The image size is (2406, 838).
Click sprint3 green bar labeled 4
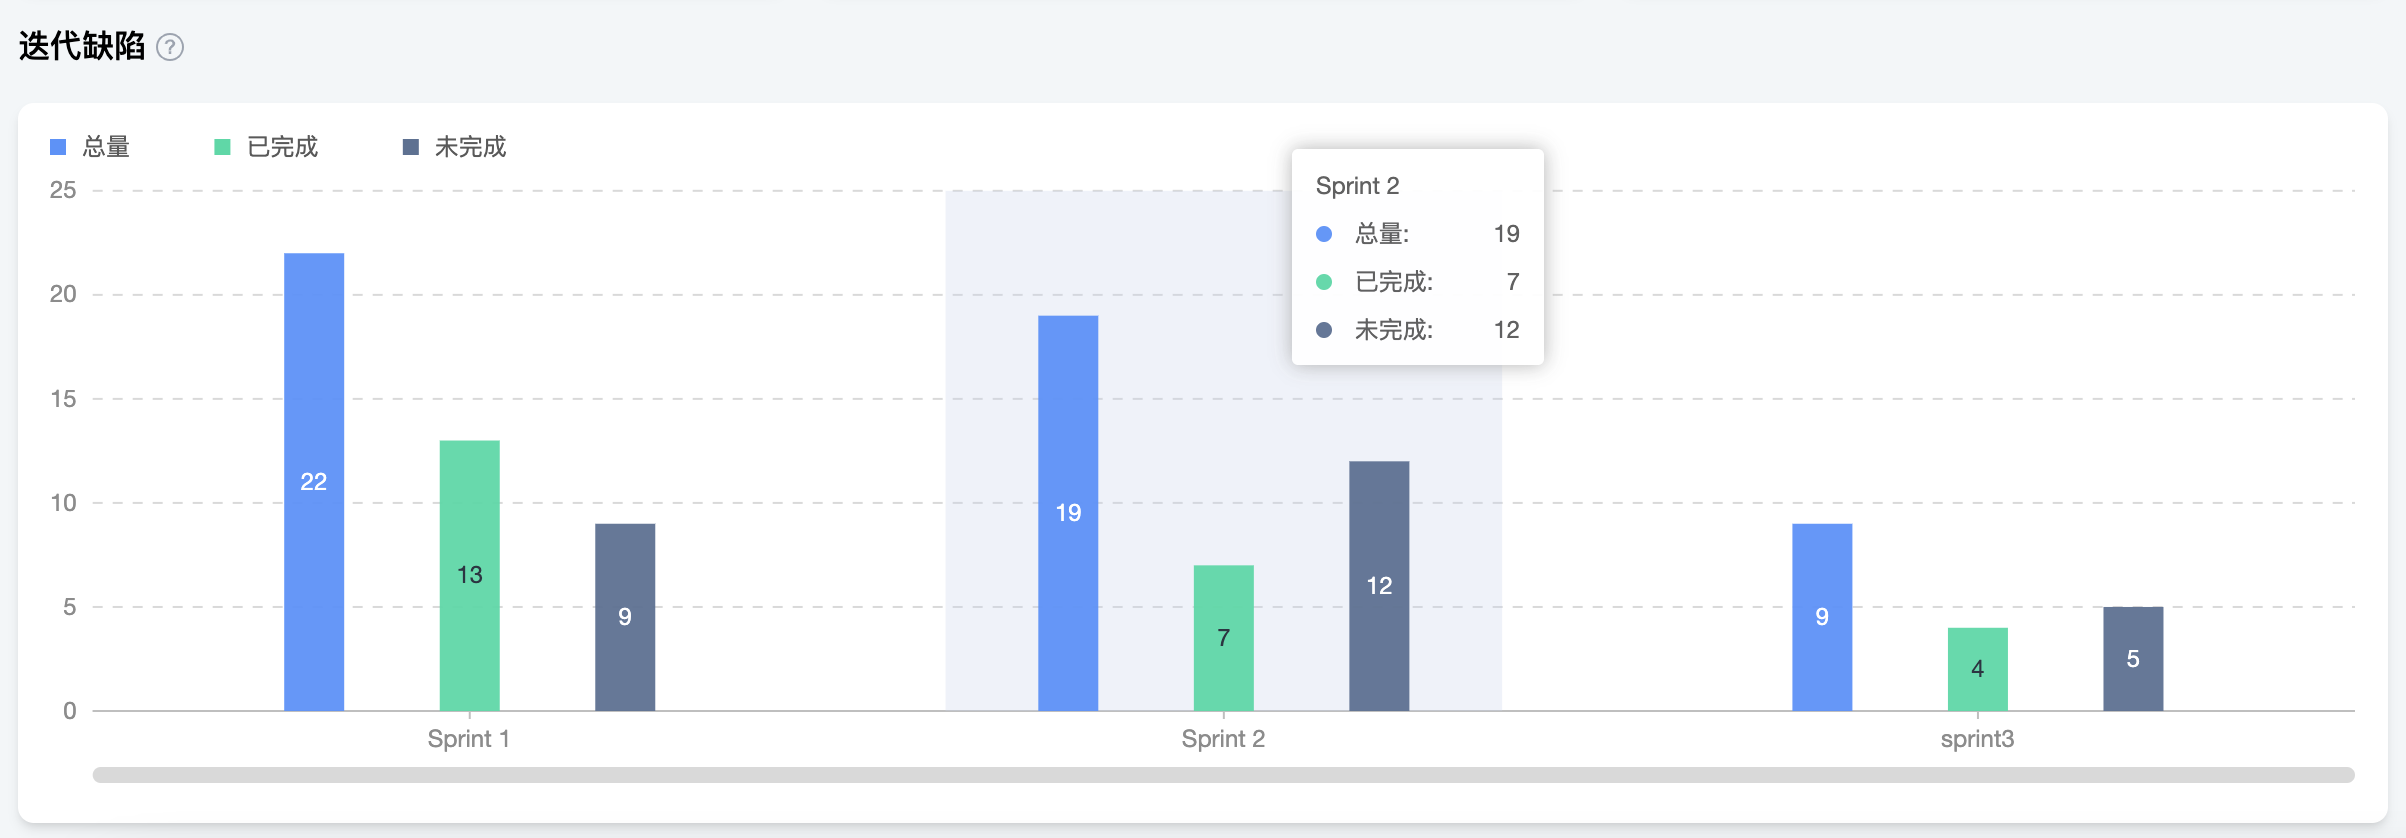(x=1977, y=669)
